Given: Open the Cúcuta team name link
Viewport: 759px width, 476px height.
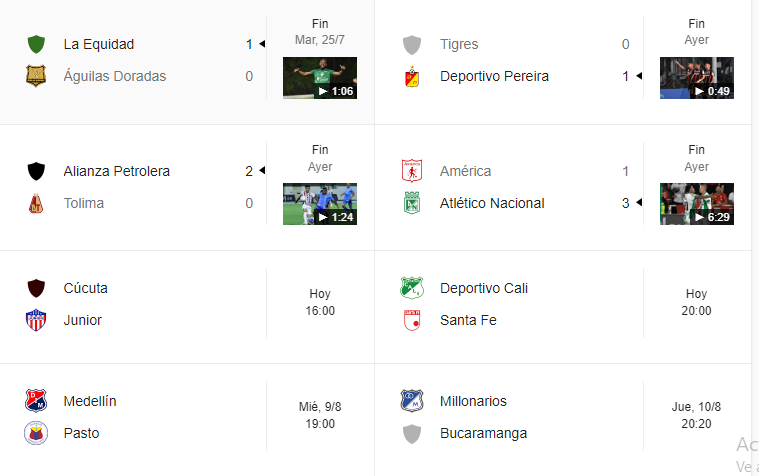Looking at the screenshot, I should 86,288.
